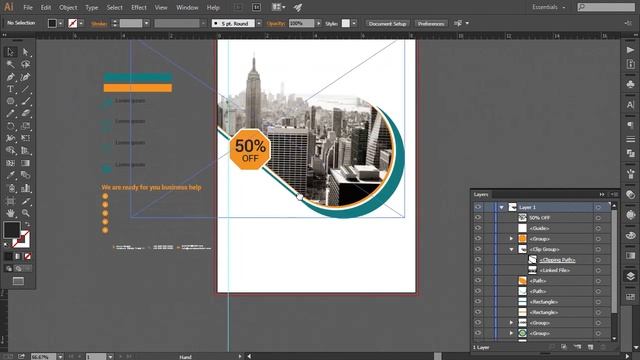
Task: Expand the <Group> with green thumbnail
Action: (x=511, y=333)
